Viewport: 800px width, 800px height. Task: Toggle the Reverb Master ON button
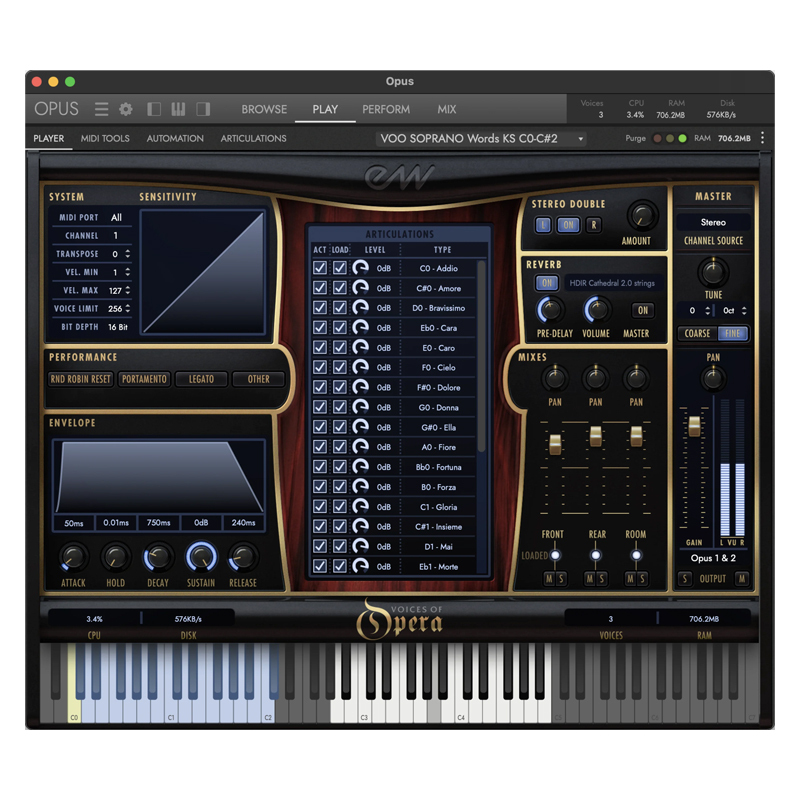[x=642, y=310]
